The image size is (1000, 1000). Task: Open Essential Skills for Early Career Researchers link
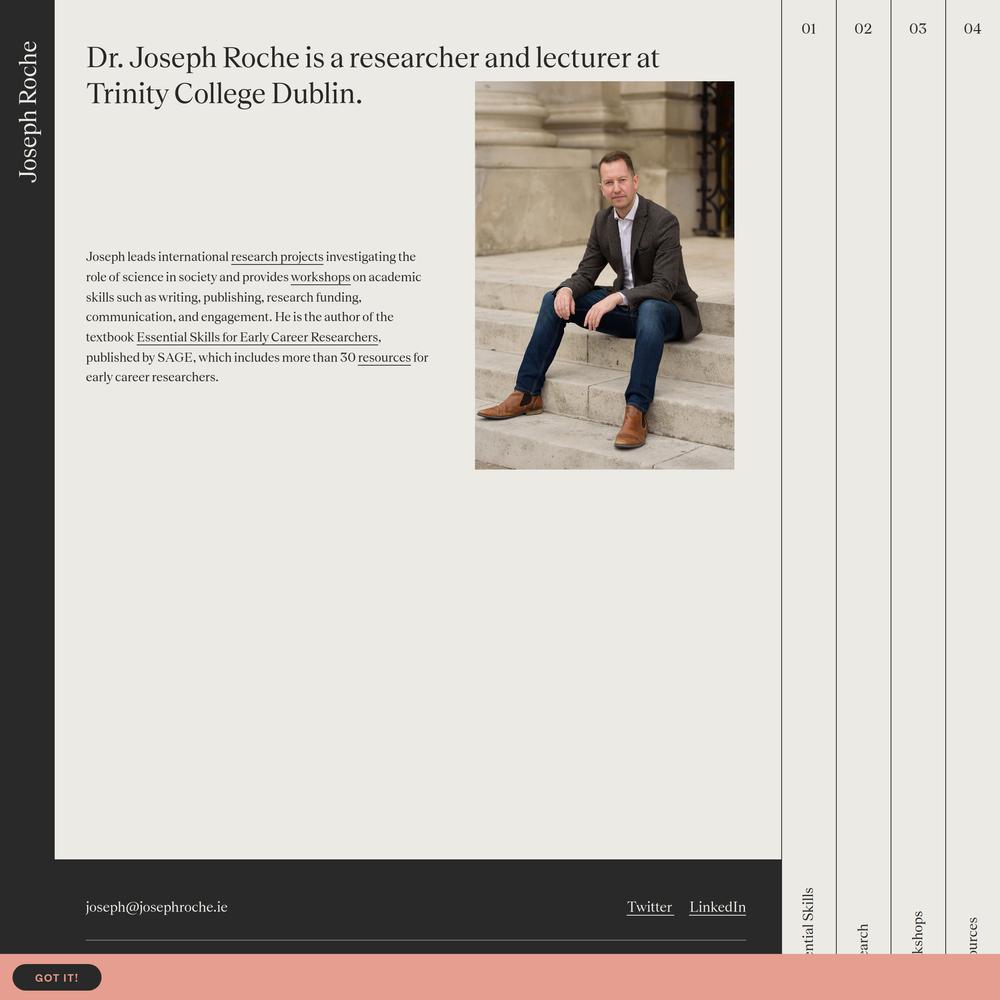tap(258, 337)
